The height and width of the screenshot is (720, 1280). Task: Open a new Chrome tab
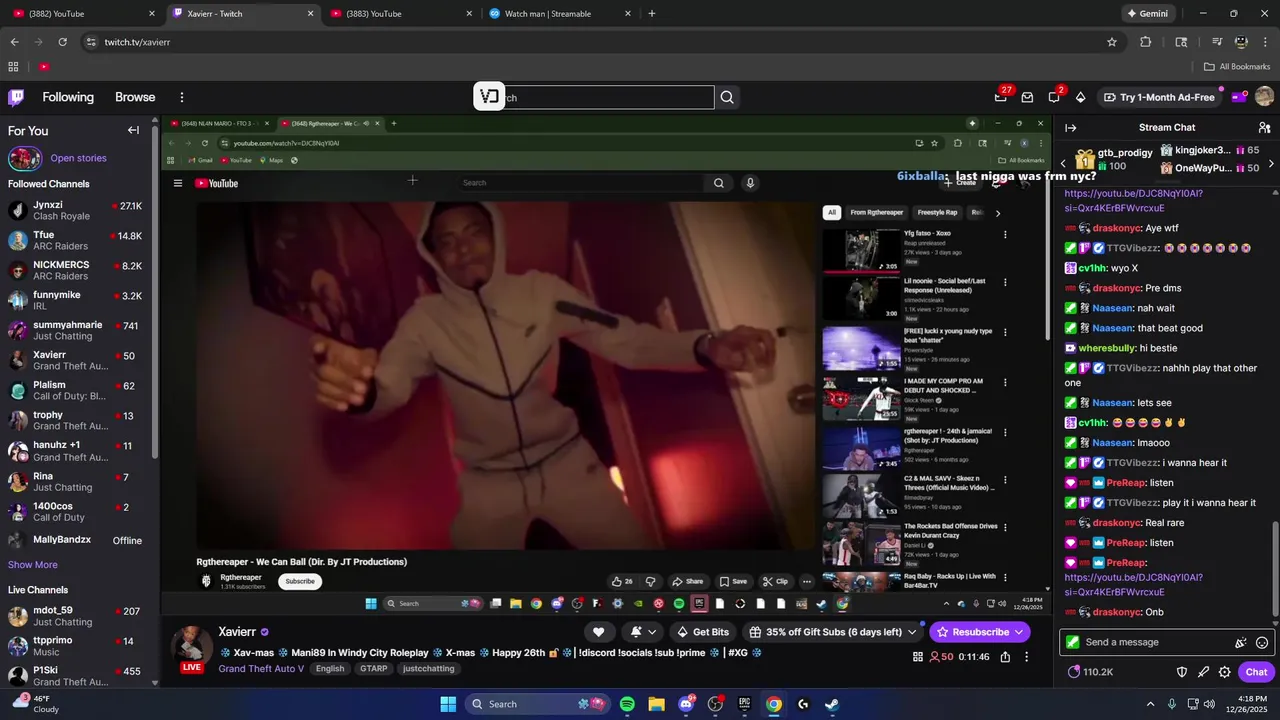pyautogui.click(x=652, y=14)
